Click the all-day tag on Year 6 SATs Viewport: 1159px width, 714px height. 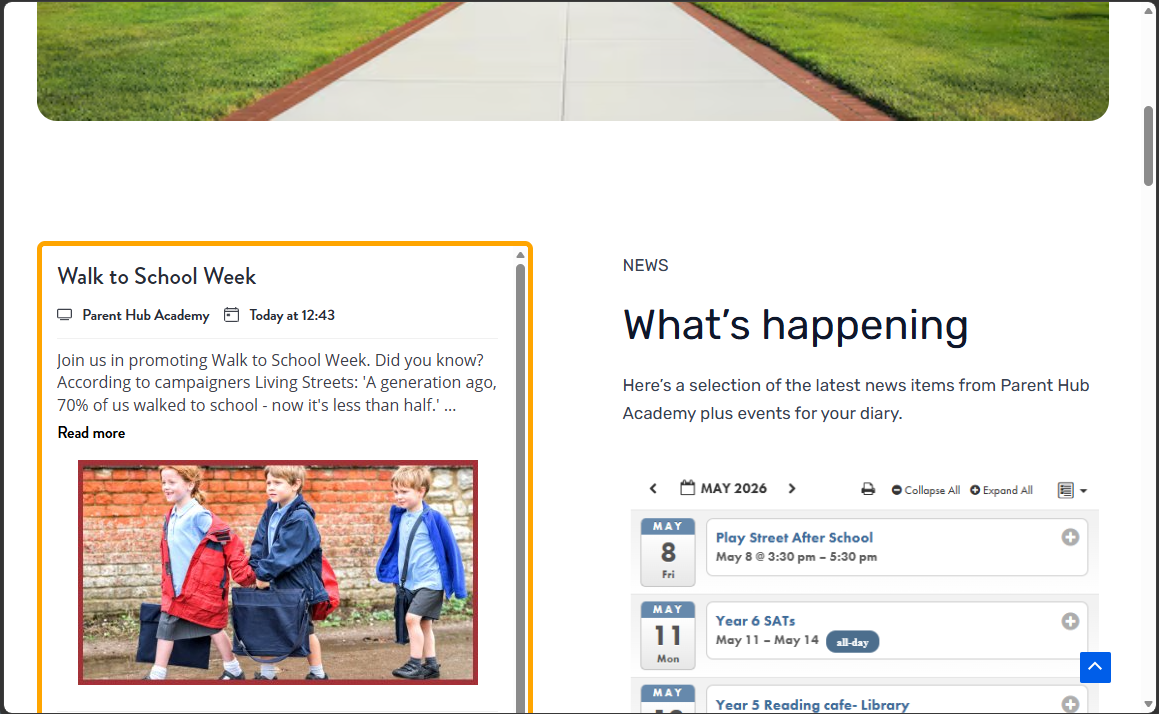coord(852,642)
